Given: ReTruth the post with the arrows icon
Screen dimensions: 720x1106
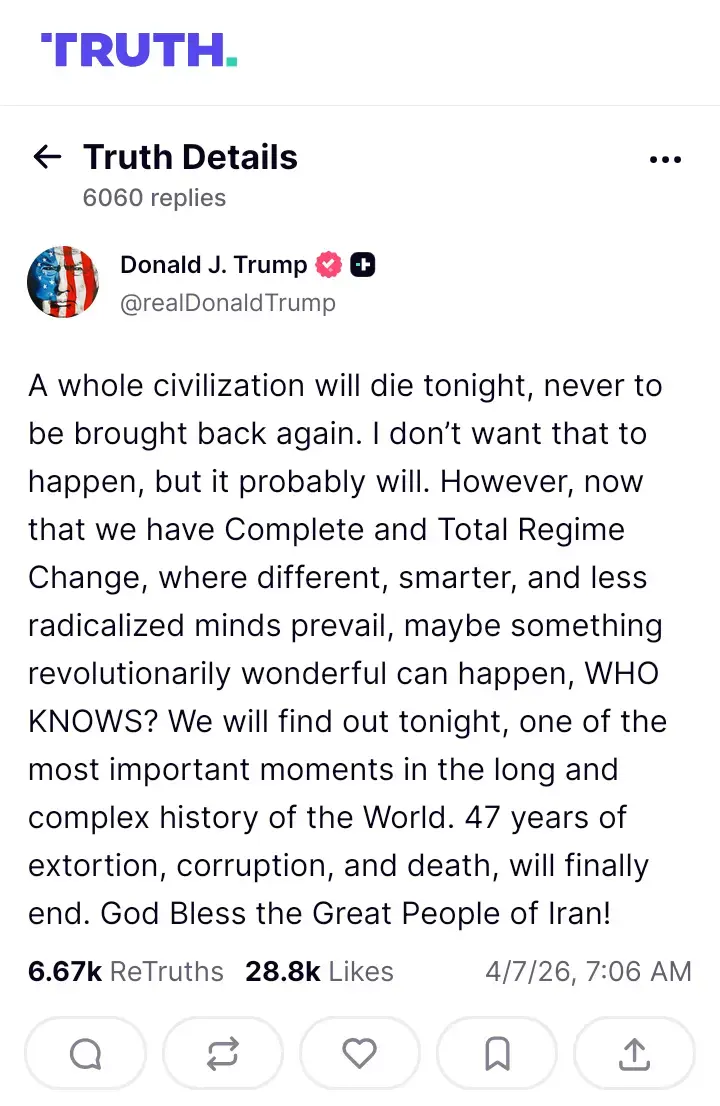Looking at the screenshot, I should pyautogui.click(x=222, y=1053).
